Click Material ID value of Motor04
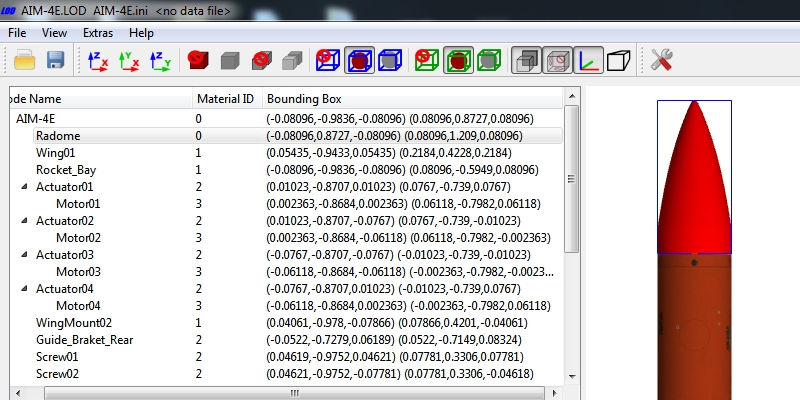The image size is (800, 400). [x=198, y=306]
